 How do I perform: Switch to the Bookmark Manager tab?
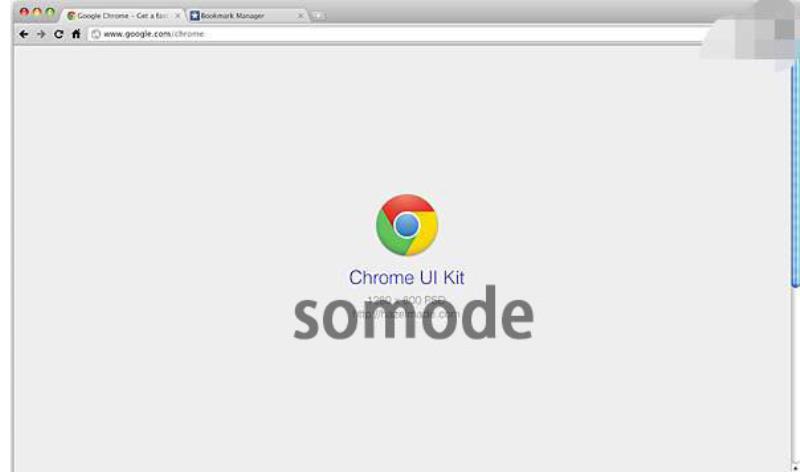pyautogui.click(x=247, y=16)
